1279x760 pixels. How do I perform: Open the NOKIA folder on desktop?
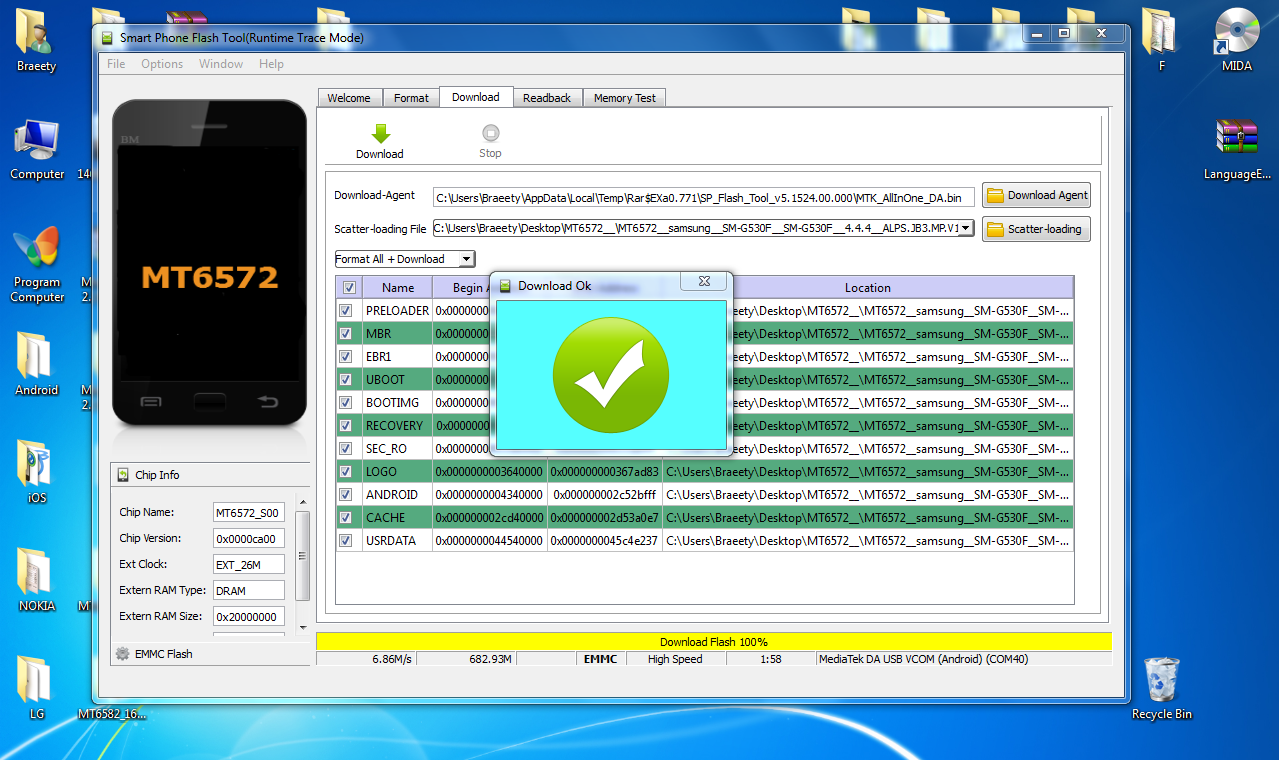click(37, 581)
